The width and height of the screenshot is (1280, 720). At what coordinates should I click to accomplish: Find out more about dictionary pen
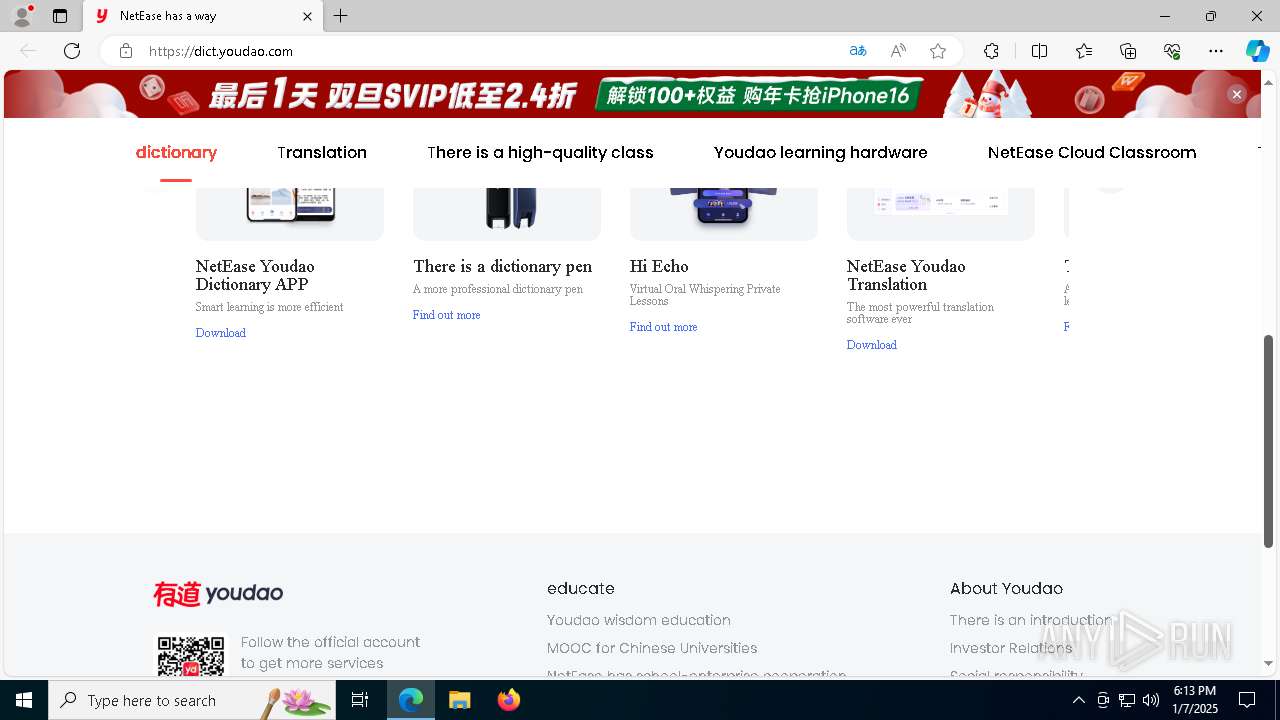click(x=446, y=315)
